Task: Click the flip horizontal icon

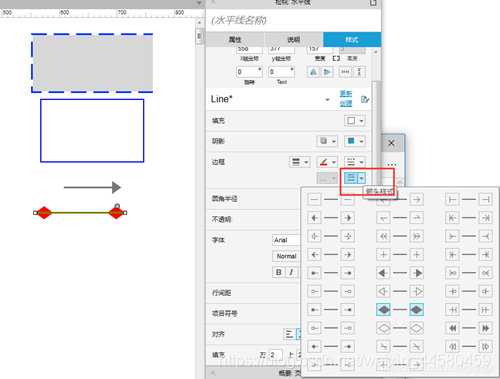Action: pyautogui.click(x=313, y=72)
